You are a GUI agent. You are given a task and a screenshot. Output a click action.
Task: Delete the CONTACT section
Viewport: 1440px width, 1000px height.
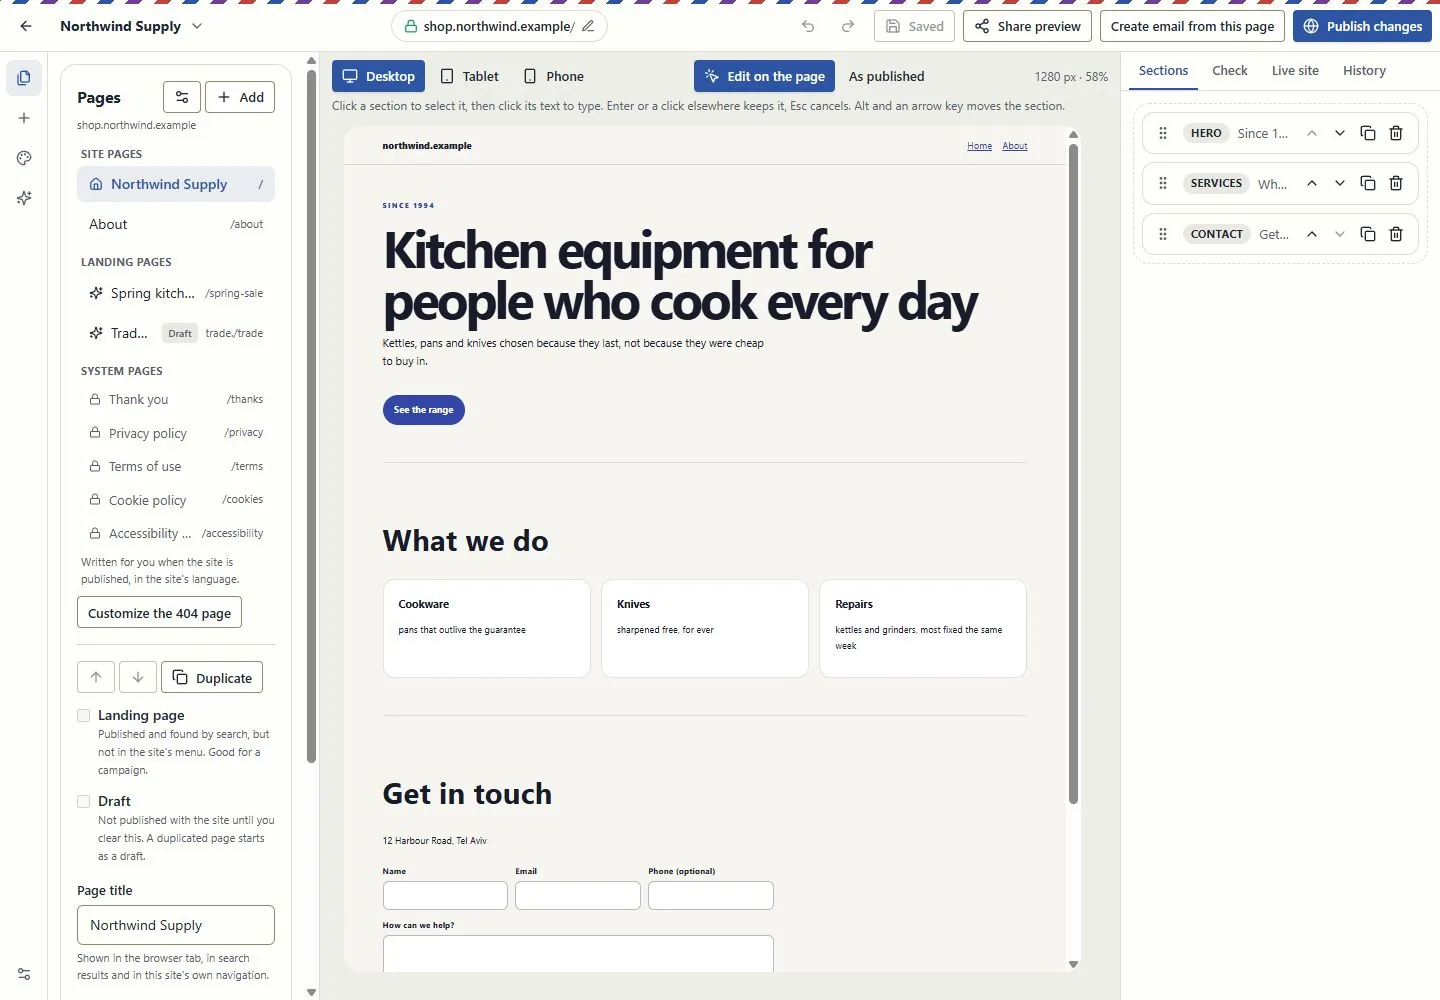(x=1396, y=234)
